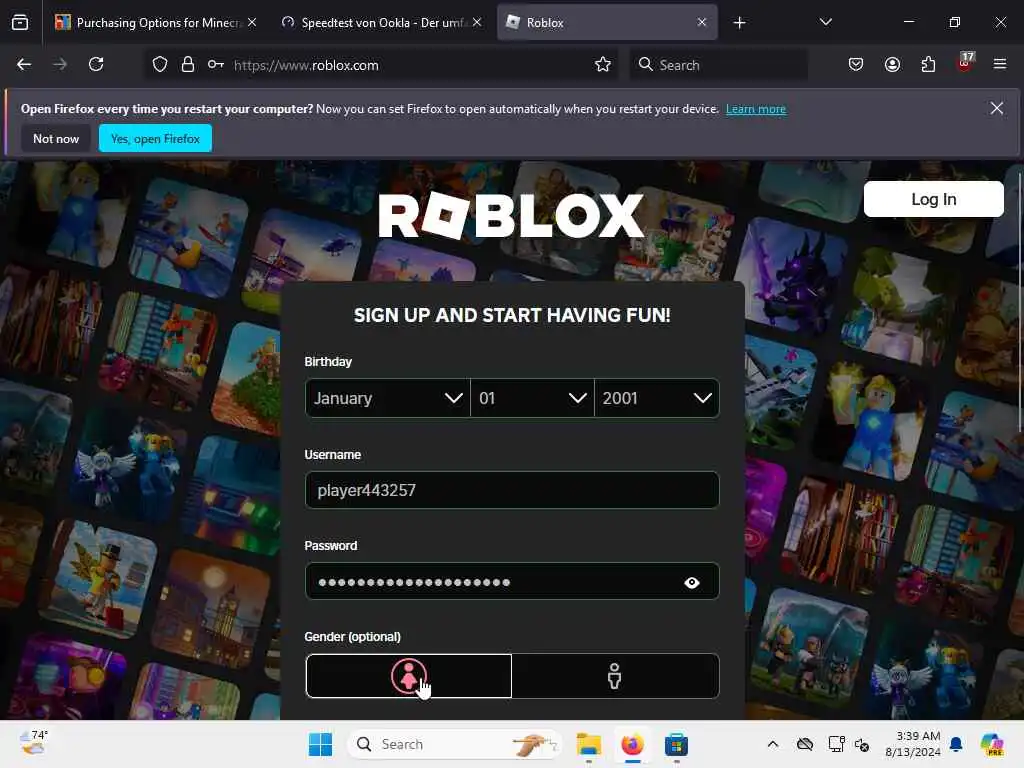Open the birthday month dropdown showing January

[387, 398]
